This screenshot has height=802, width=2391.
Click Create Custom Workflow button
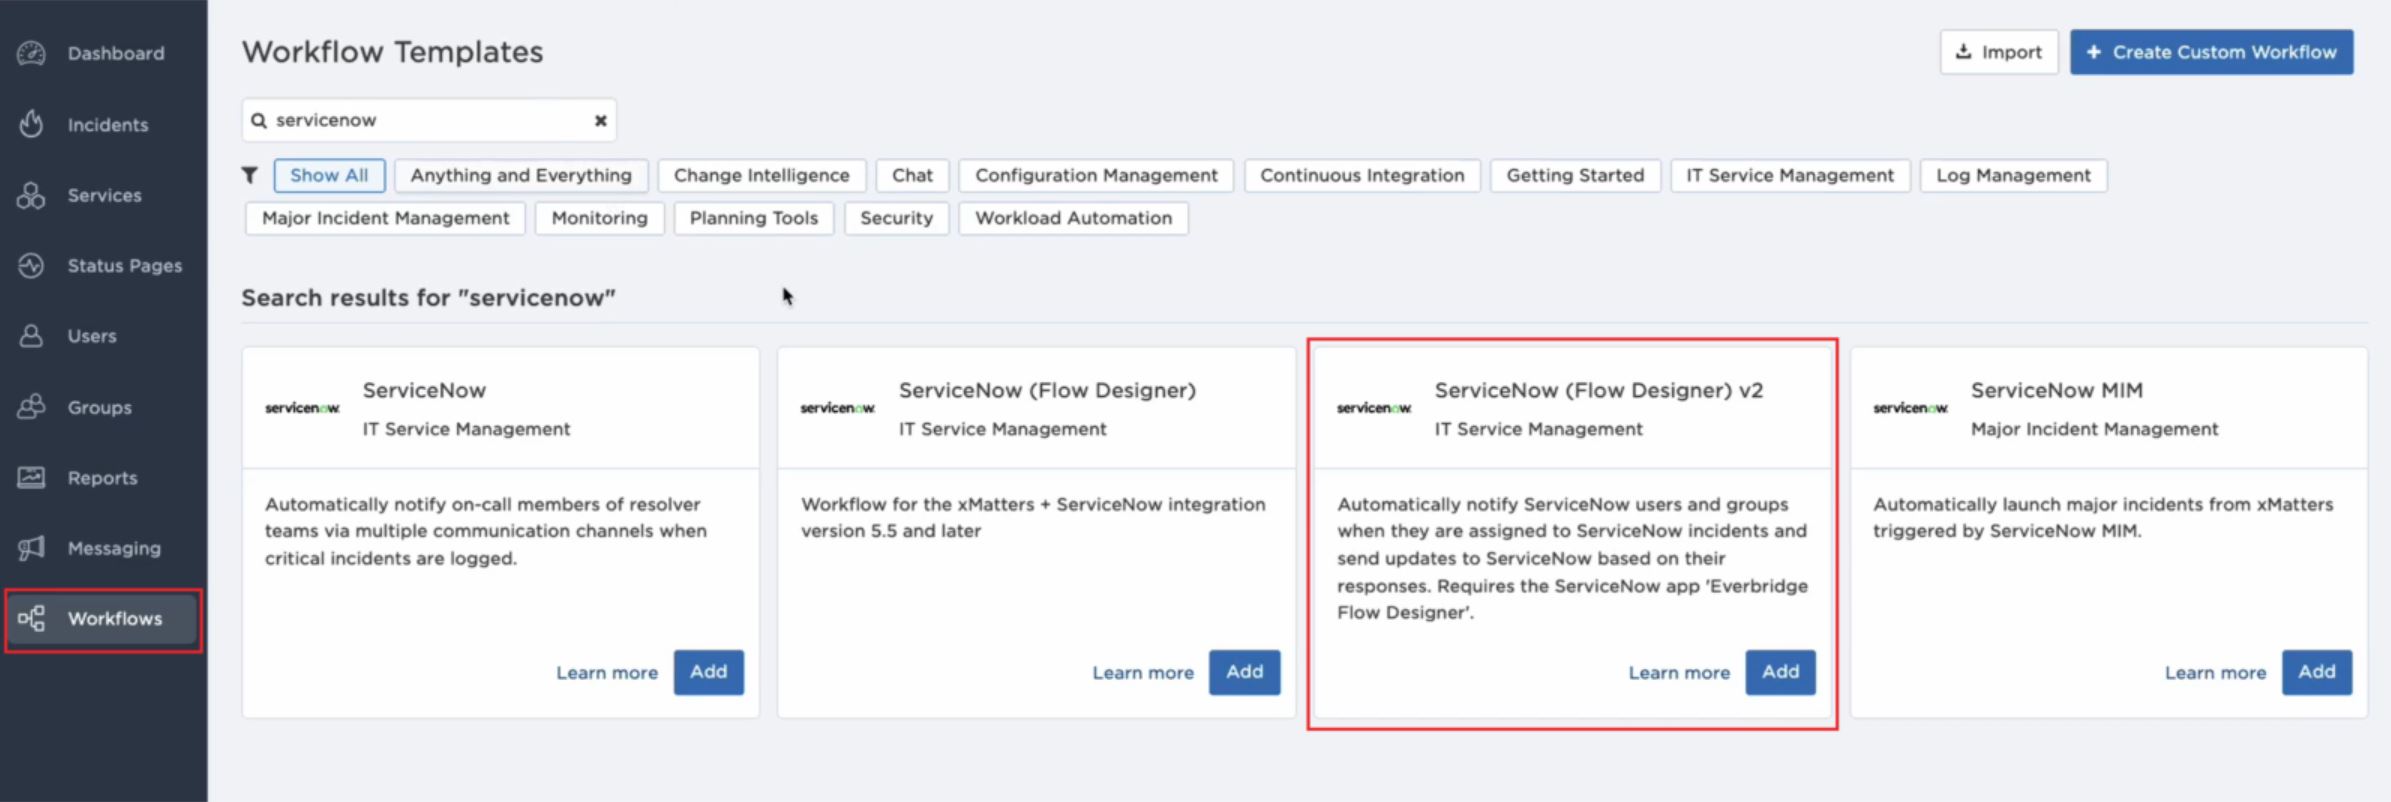(2211, 52)
